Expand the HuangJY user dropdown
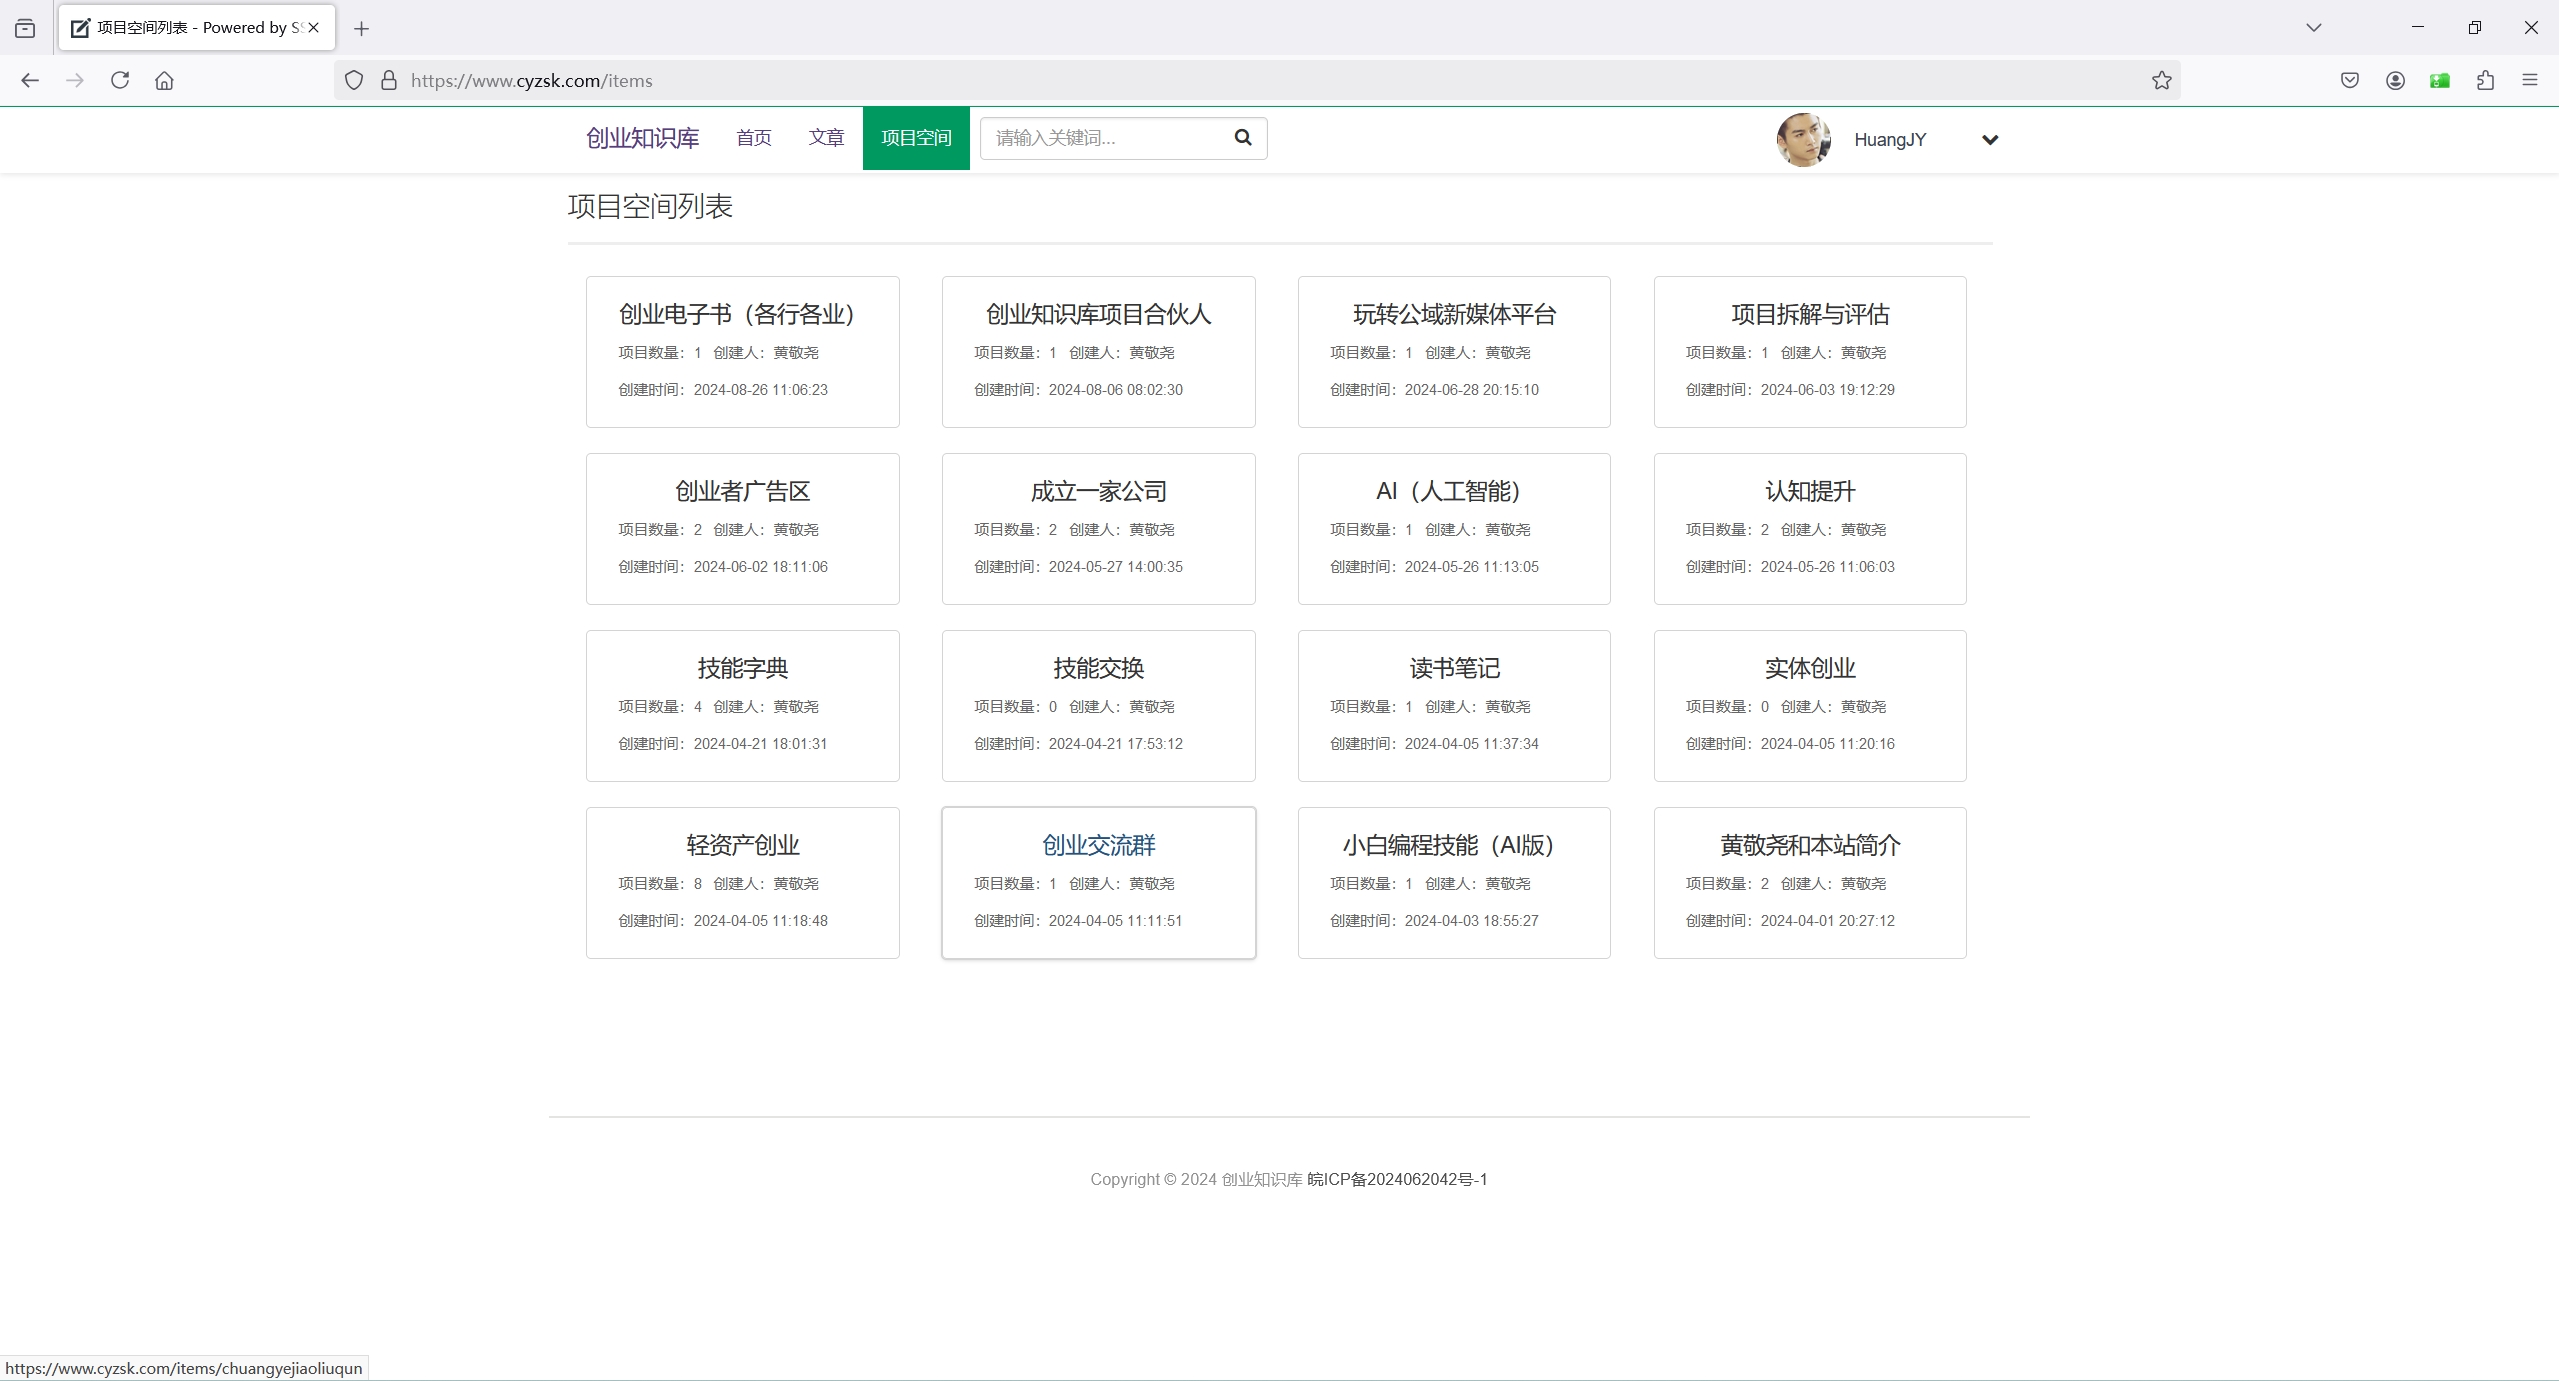The width and height of the screenshot is (2559, 1381). tap(1990, 140)
